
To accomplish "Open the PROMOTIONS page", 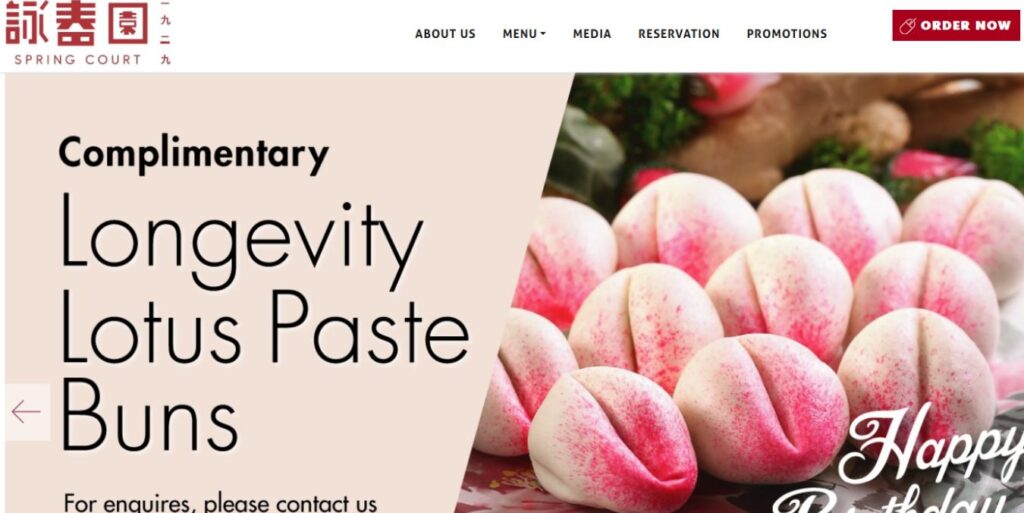I will [787, 33].
